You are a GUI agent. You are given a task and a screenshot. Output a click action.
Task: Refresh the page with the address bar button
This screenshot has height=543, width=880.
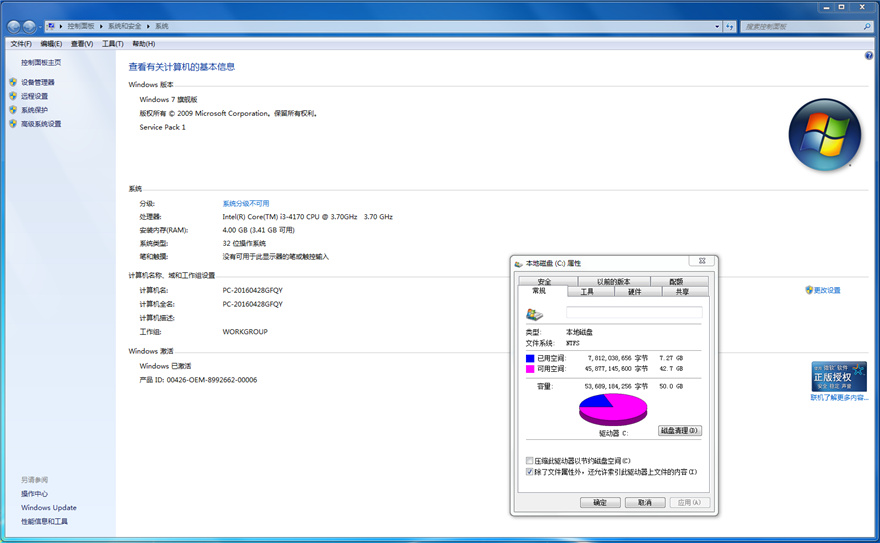729,26
